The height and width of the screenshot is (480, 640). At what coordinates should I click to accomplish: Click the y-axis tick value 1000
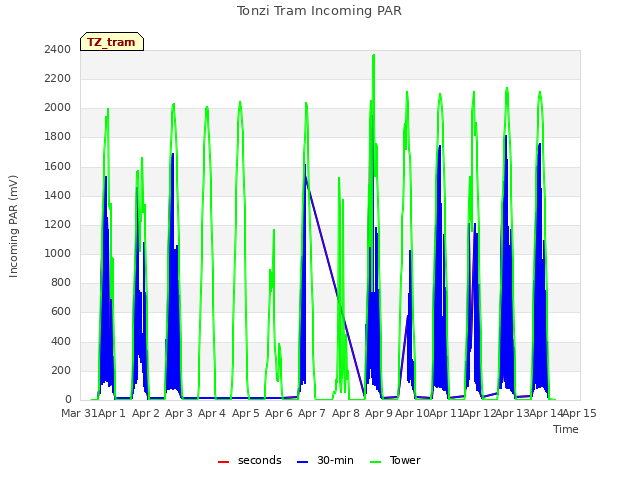pos(58,253)
